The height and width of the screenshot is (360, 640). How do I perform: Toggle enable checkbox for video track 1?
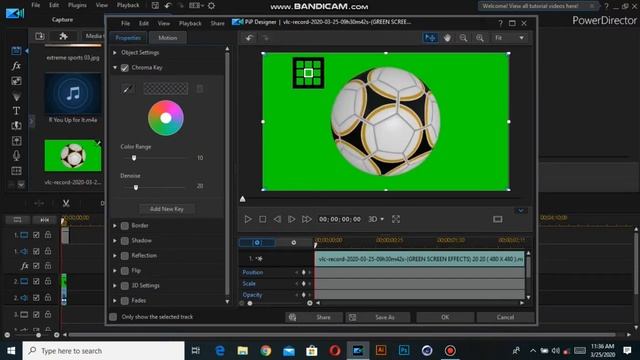(x=36, y=235)
